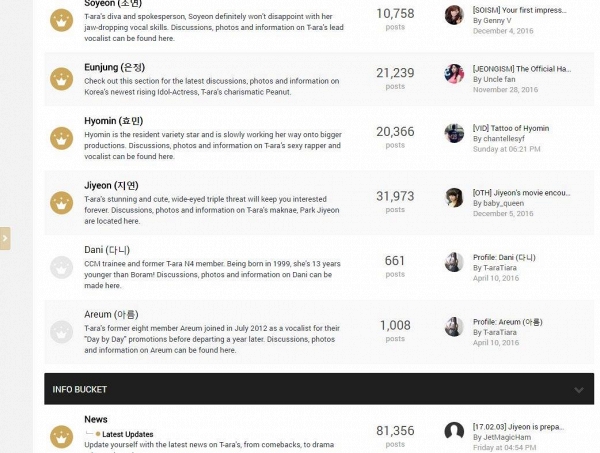Click the INFO BUCKET category header title
Viewport: 600px width, 453px height.
point(80,389)
